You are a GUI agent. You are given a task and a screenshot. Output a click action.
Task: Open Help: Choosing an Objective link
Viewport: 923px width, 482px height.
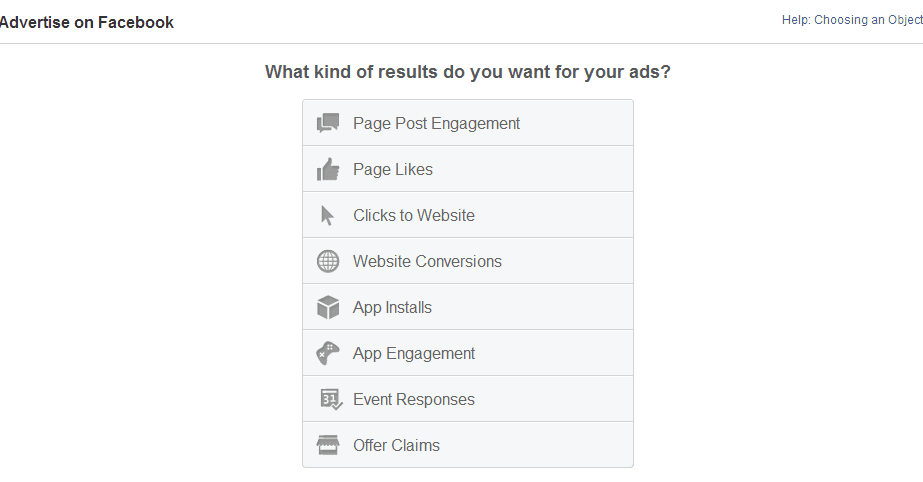[852, 20]
